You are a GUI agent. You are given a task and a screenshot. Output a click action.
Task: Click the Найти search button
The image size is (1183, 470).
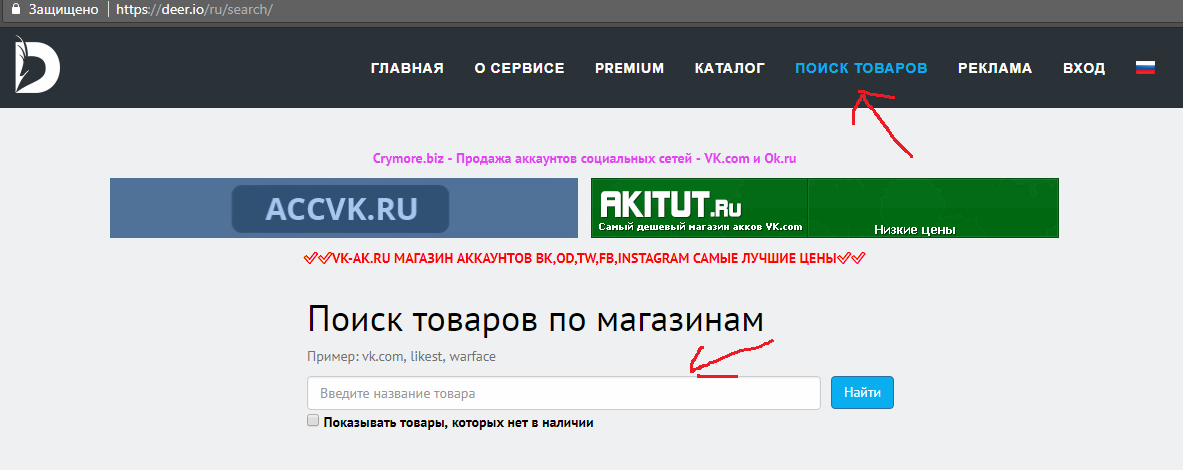(x=862, y=393)
